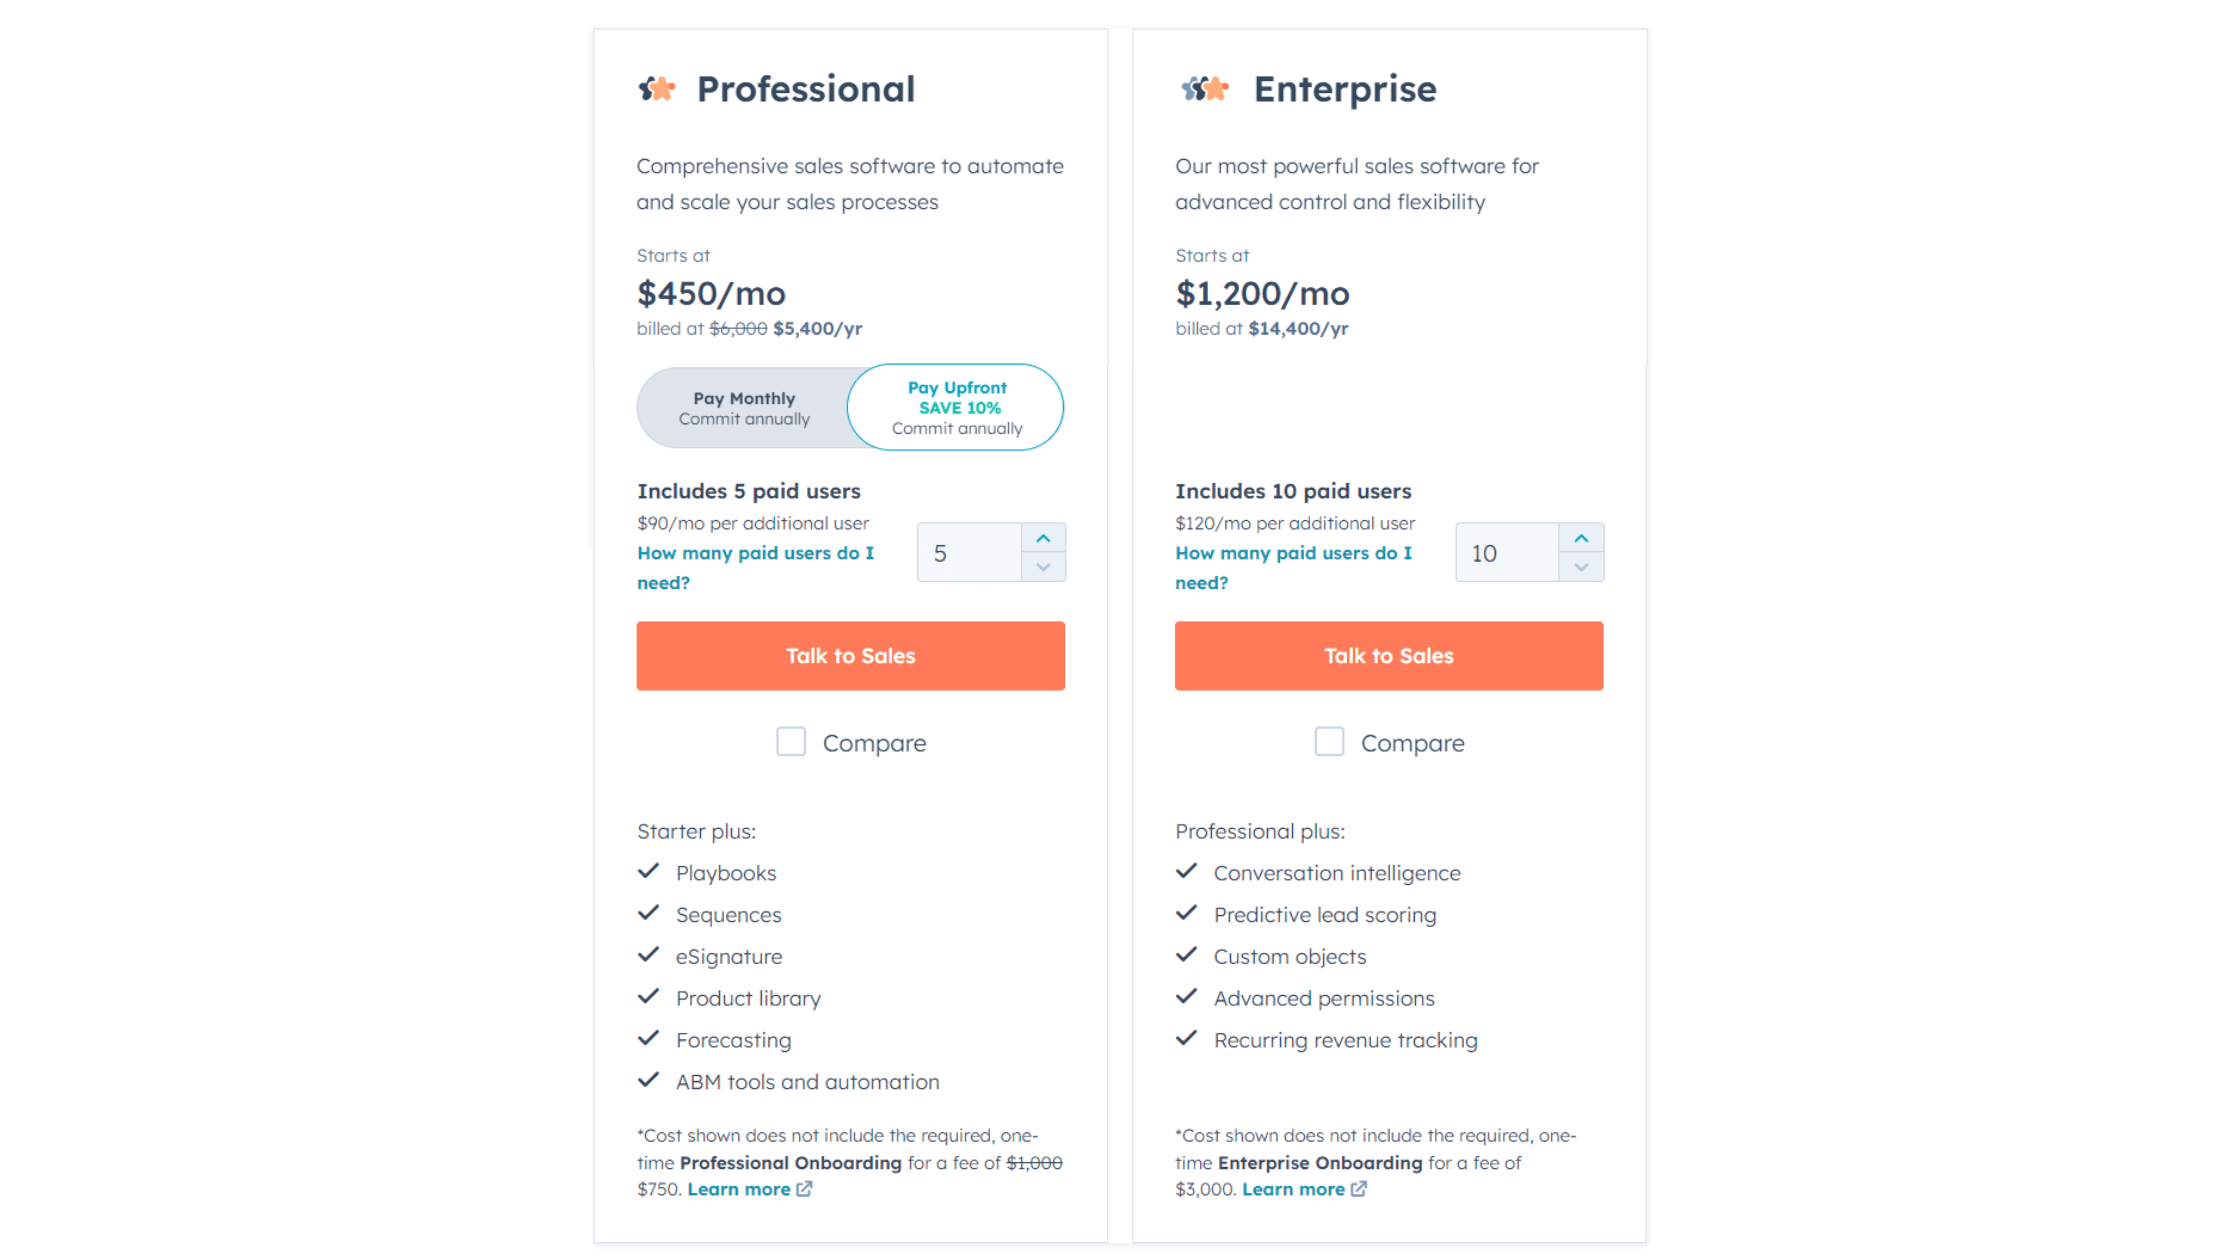Click Learn more about Enterprise Onboarding
2240x1260 pixels.
point(1294,1189)
